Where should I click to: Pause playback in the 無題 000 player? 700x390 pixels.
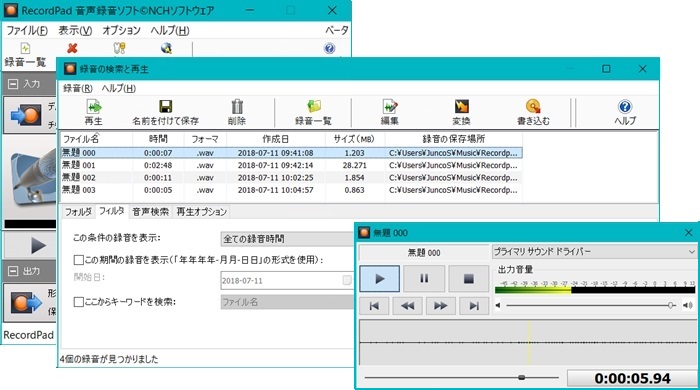[424, 279]
